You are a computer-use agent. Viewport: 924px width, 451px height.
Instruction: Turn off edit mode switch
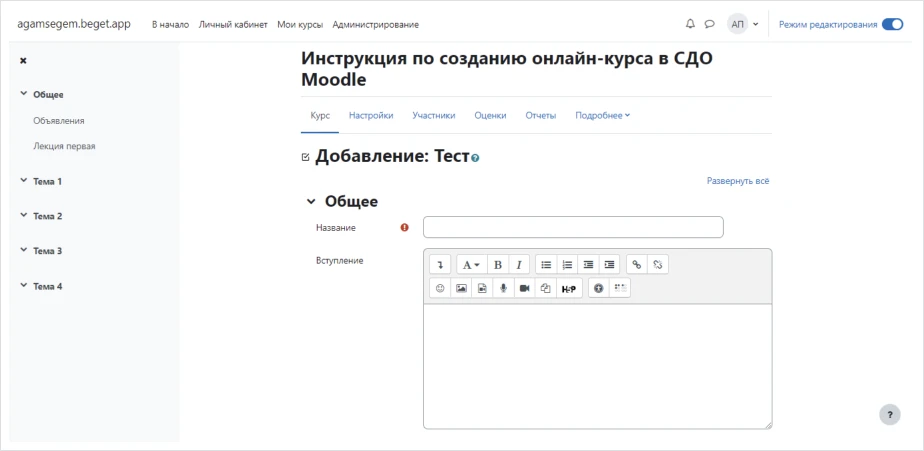point(892,24)
